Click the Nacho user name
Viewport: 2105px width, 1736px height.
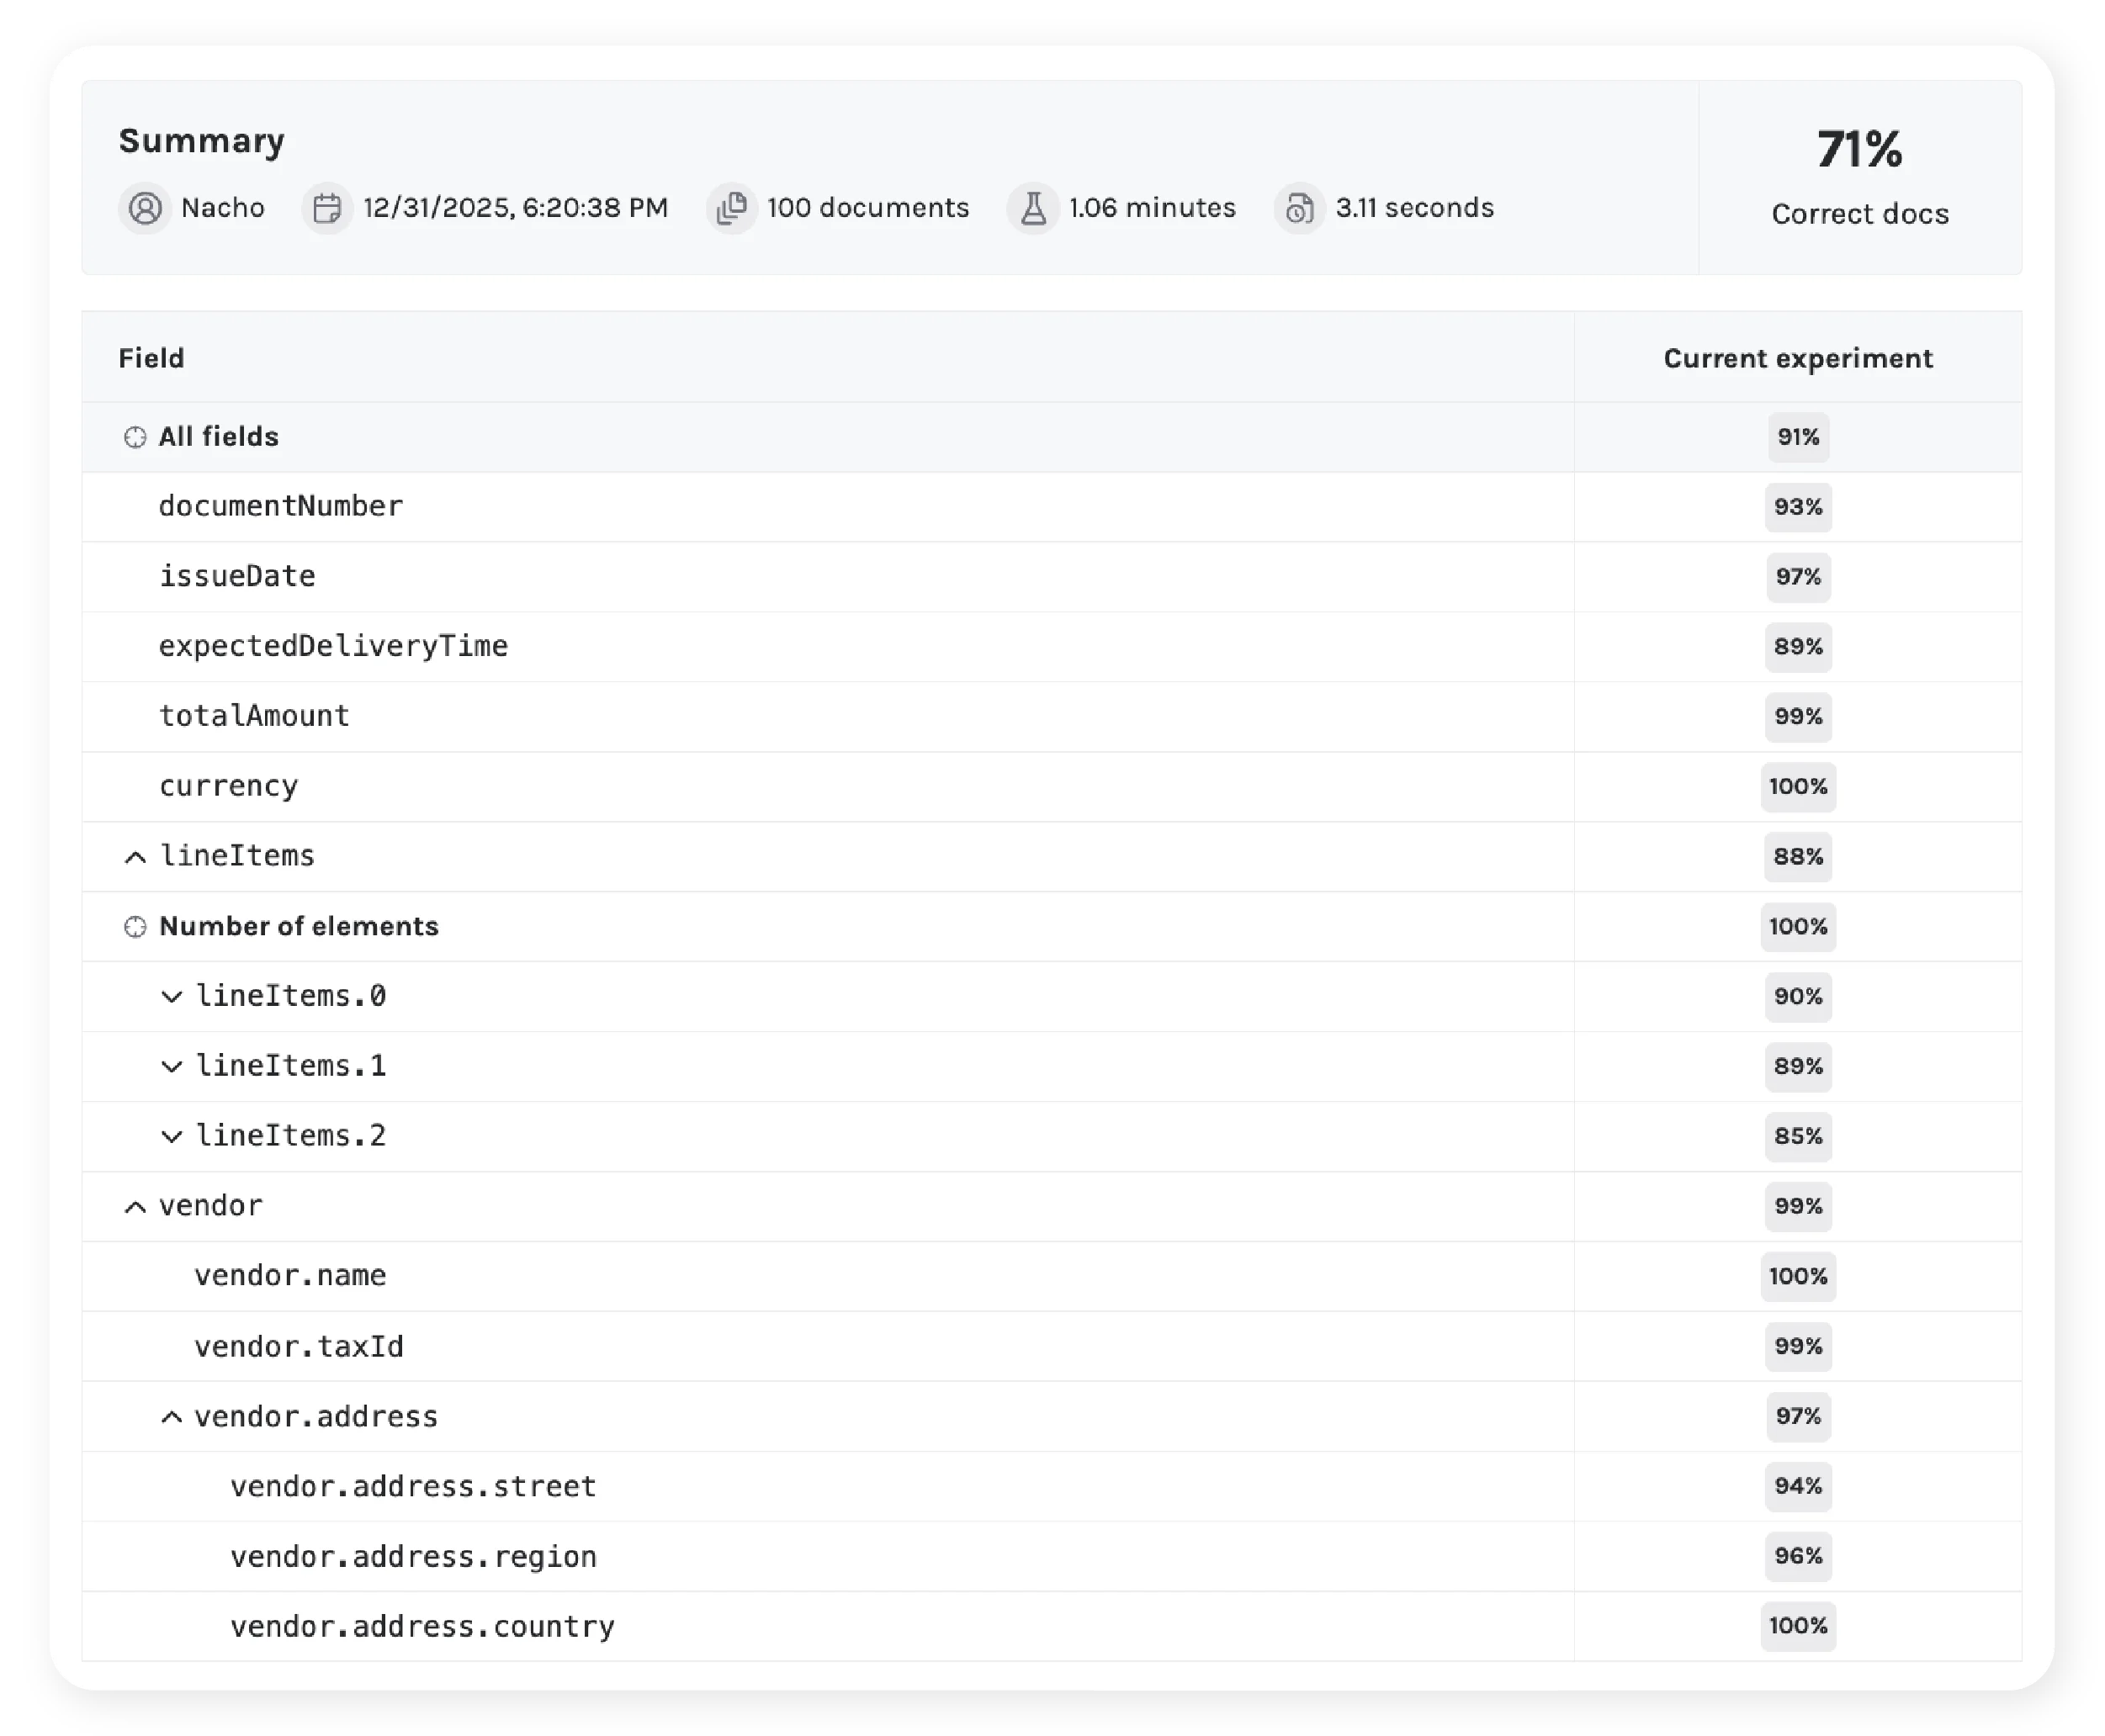click(223, 208)
